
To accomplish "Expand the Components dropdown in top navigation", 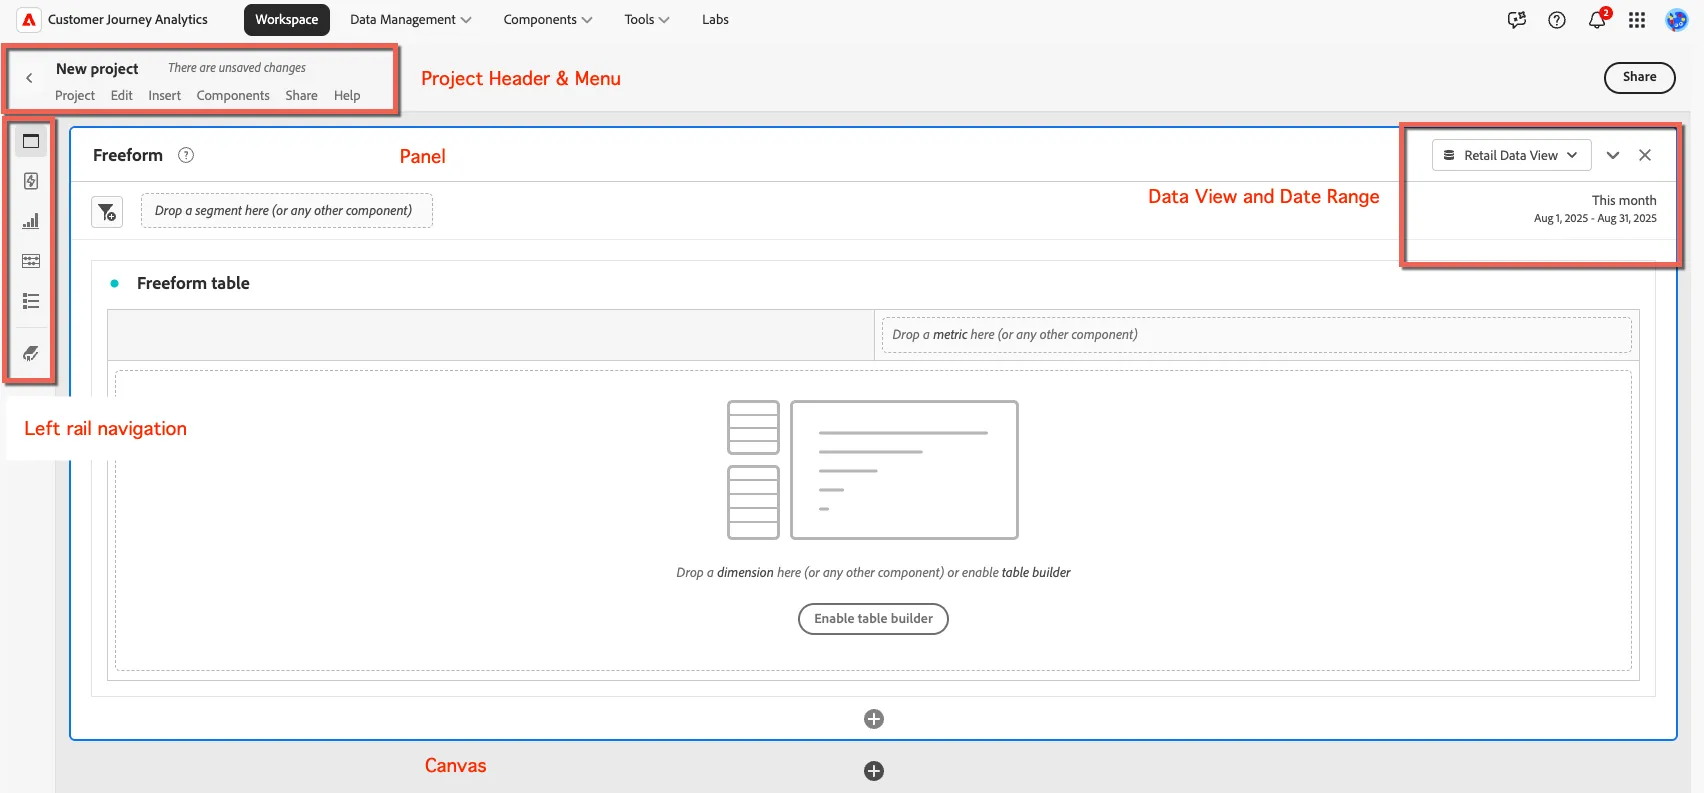I will 548,19.
